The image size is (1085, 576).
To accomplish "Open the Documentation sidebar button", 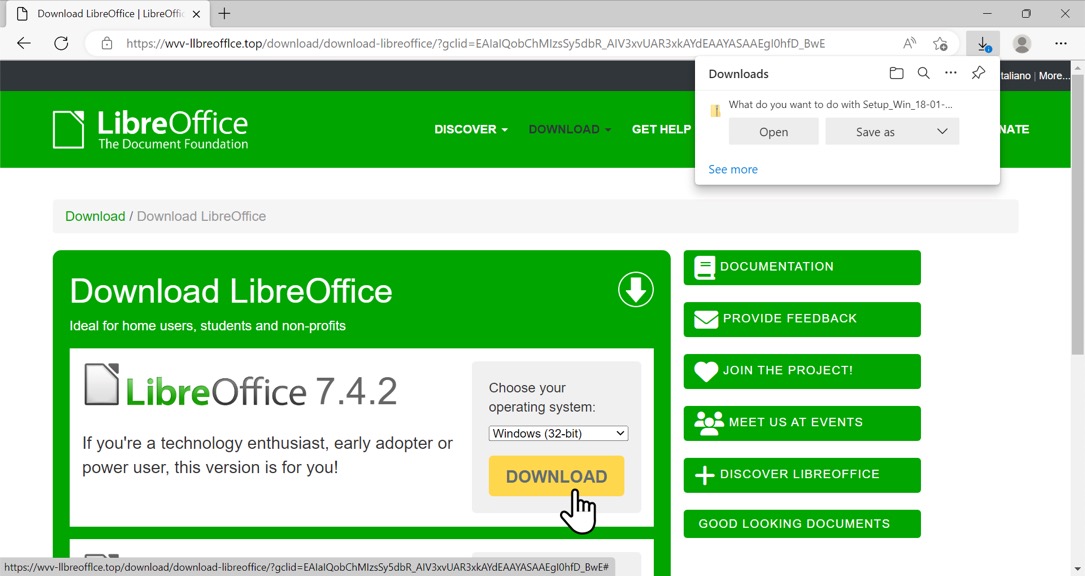I will [802, 267].
